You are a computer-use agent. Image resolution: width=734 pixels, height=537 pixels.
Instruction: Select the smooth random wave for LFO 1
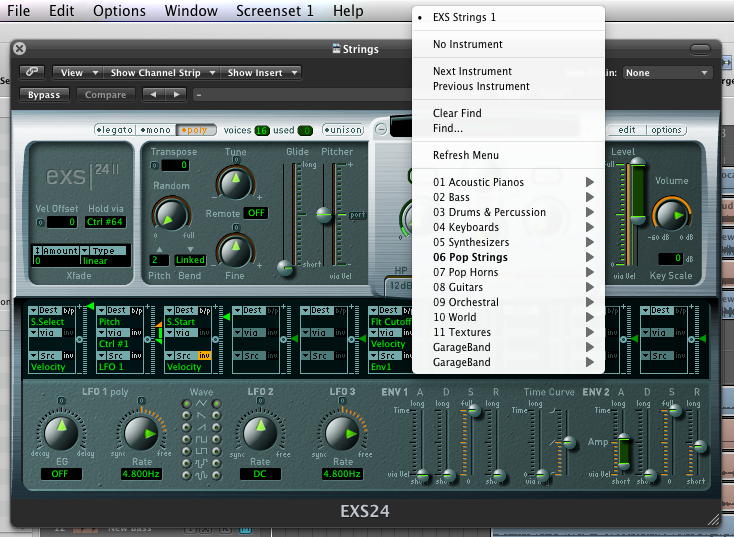tap(186, 475)
